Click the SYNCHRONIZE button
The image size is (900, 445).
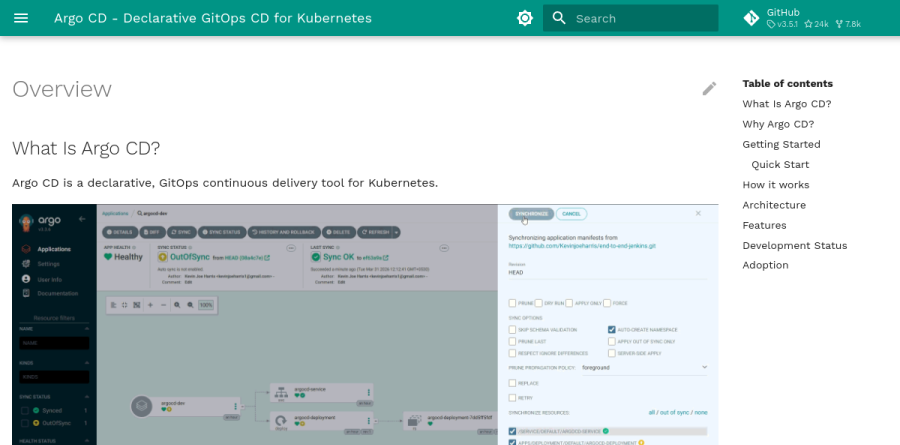coord(532,214)
